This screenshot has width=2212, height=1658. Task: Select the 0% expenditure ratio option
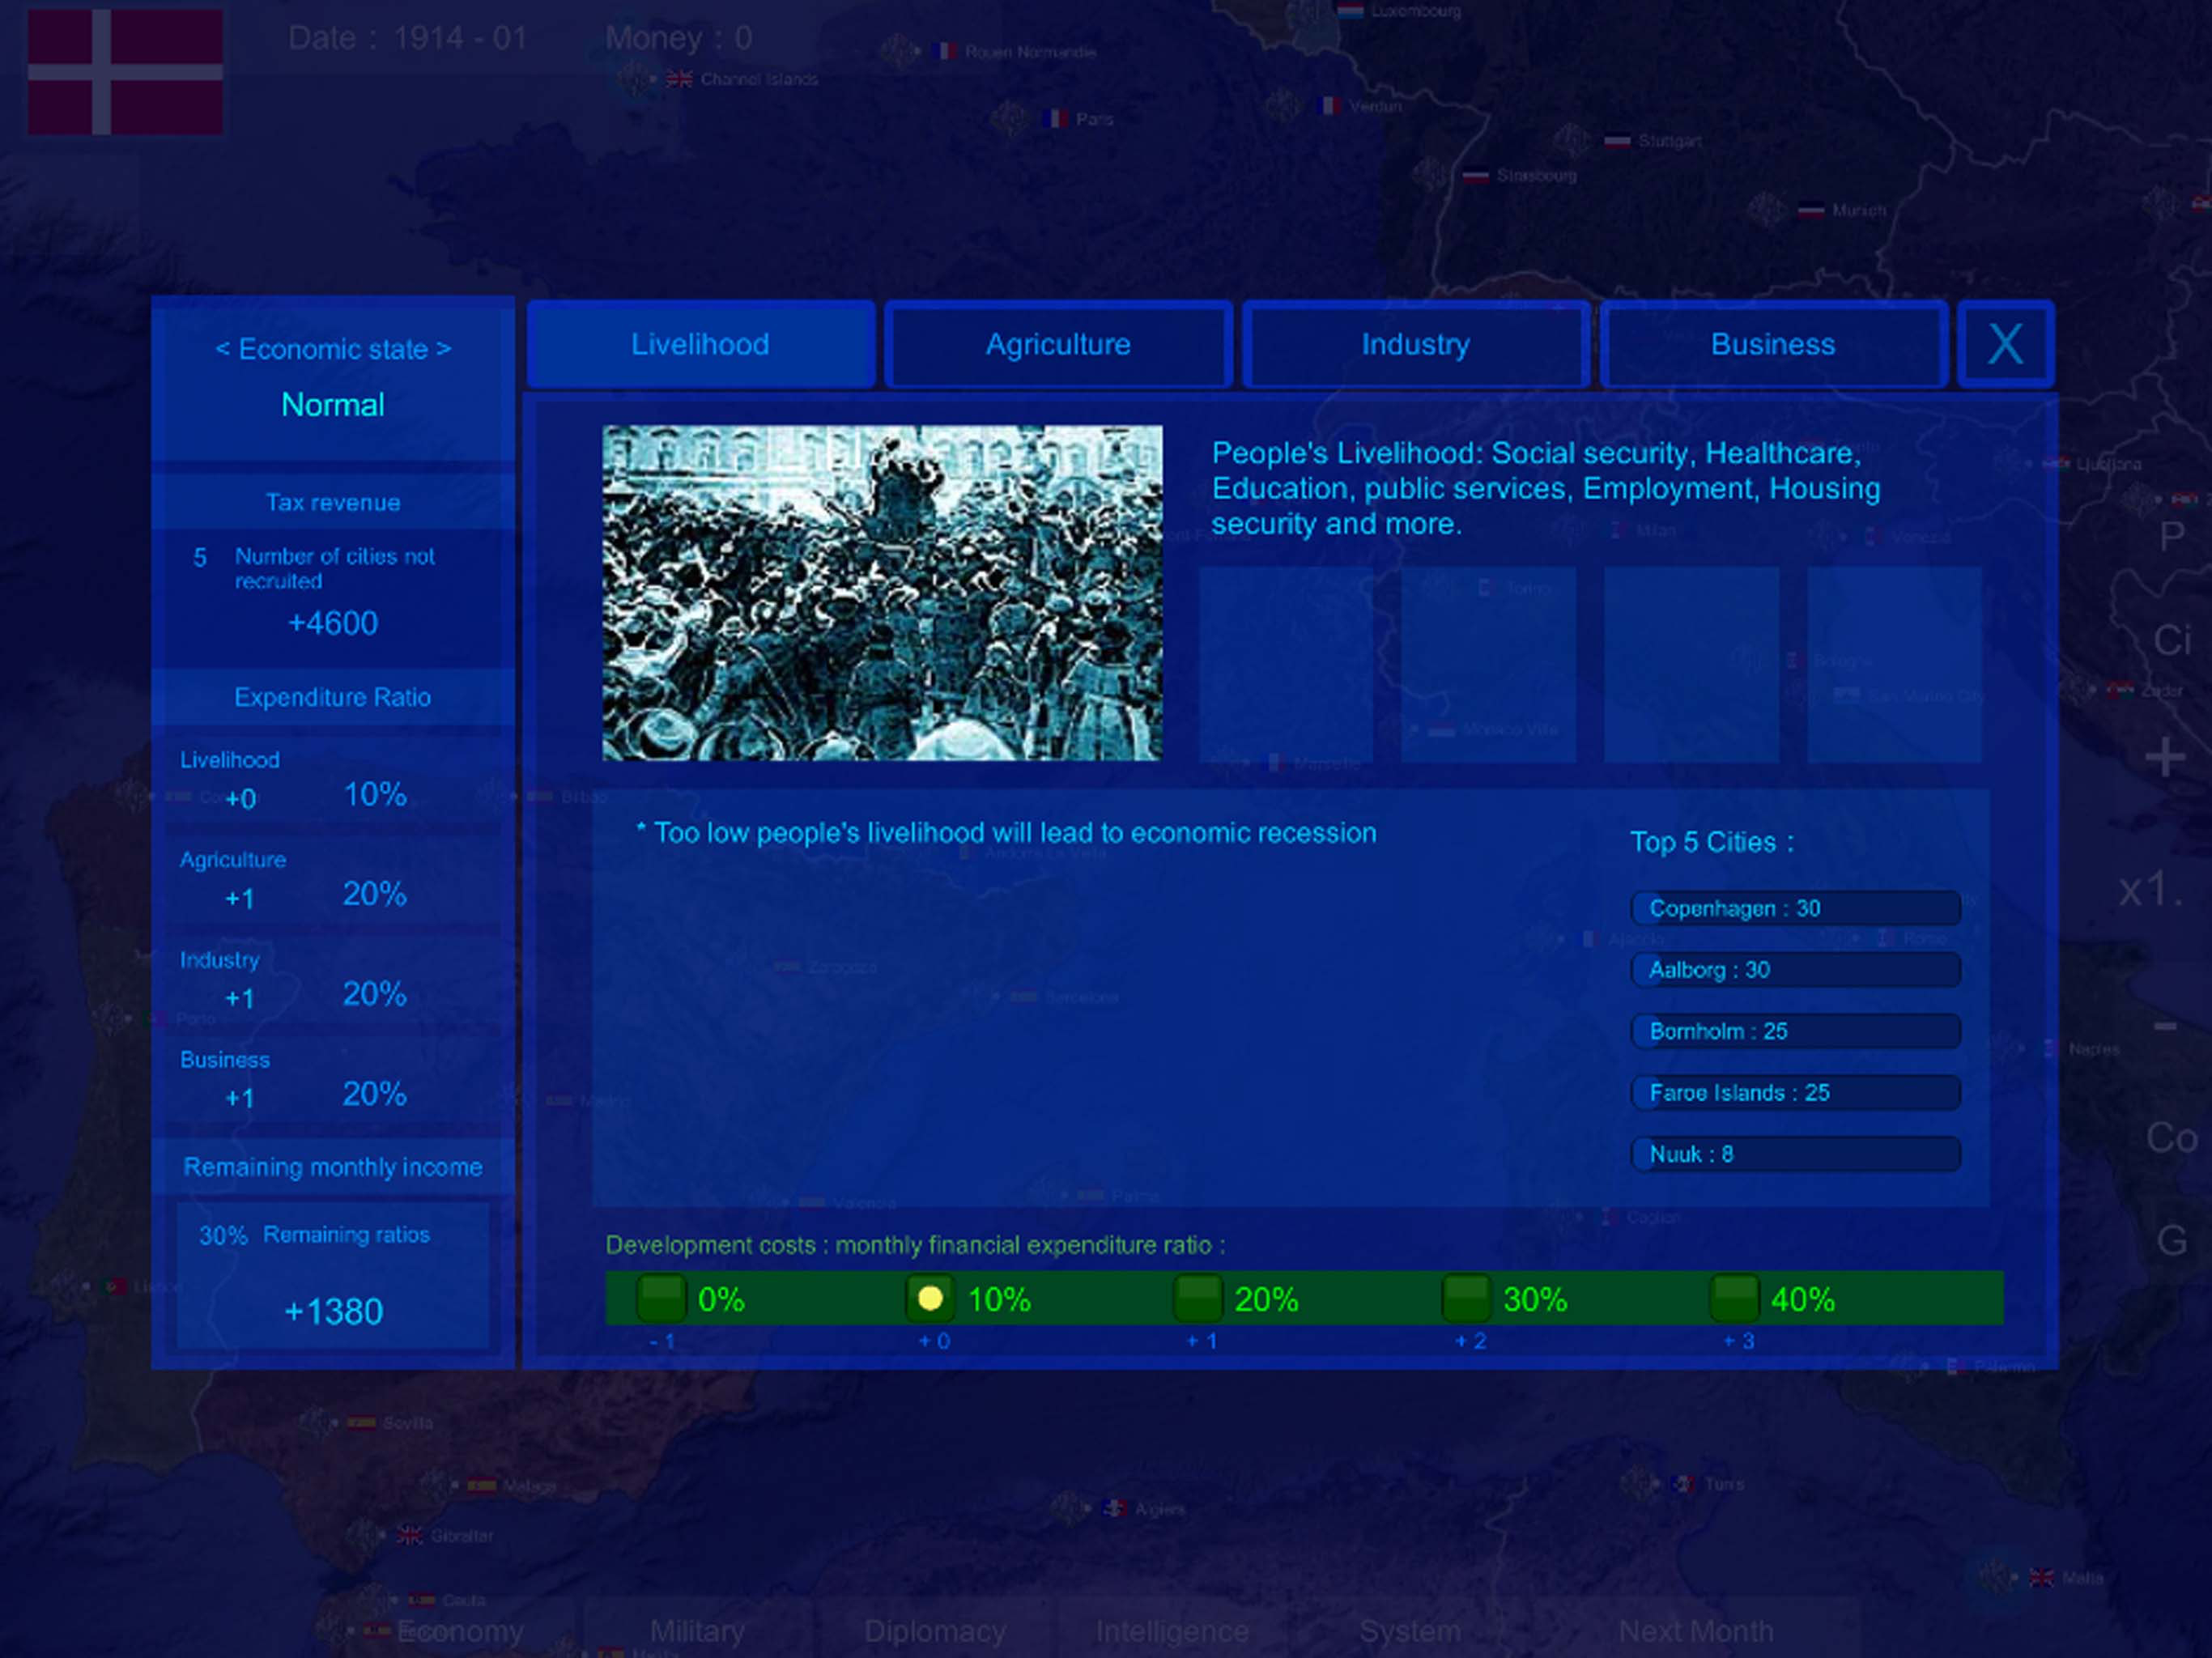[x=661, y=1298]
